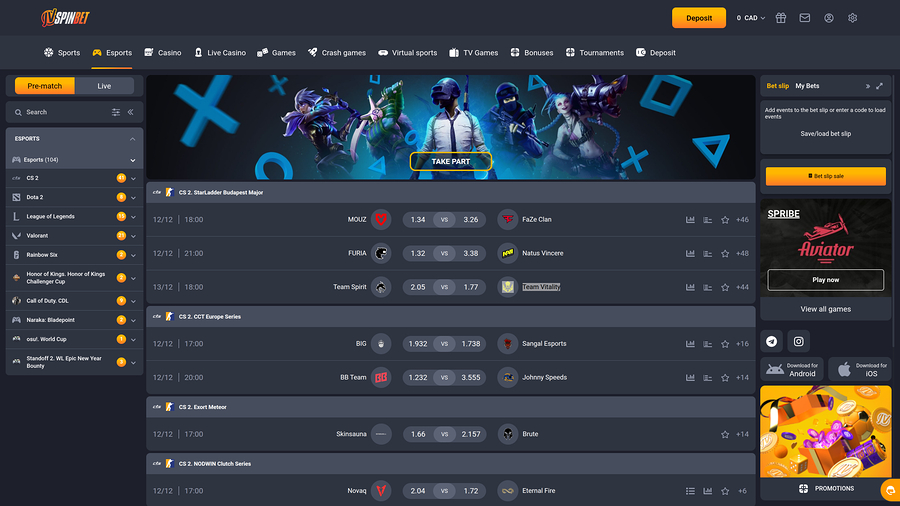Click Download for iOS button

[x=860, y=369]
